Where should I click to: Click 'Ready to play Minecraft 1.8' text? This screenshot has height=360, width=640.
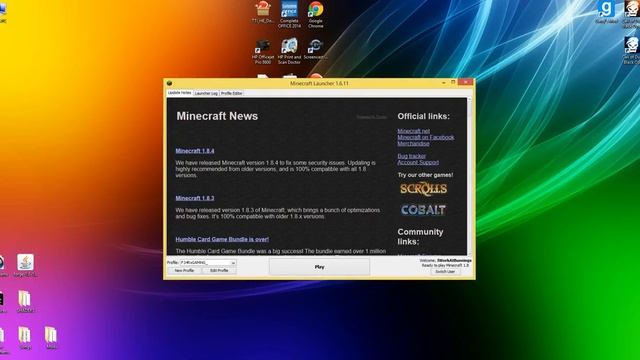[445, 265]
